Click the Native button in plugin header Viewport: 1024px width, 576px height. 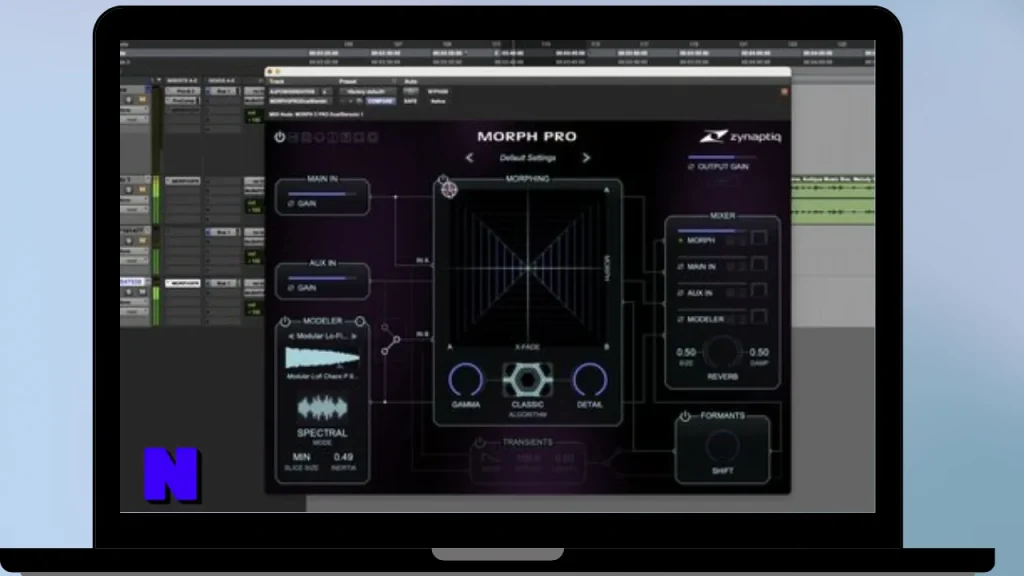tap(438, 101)
